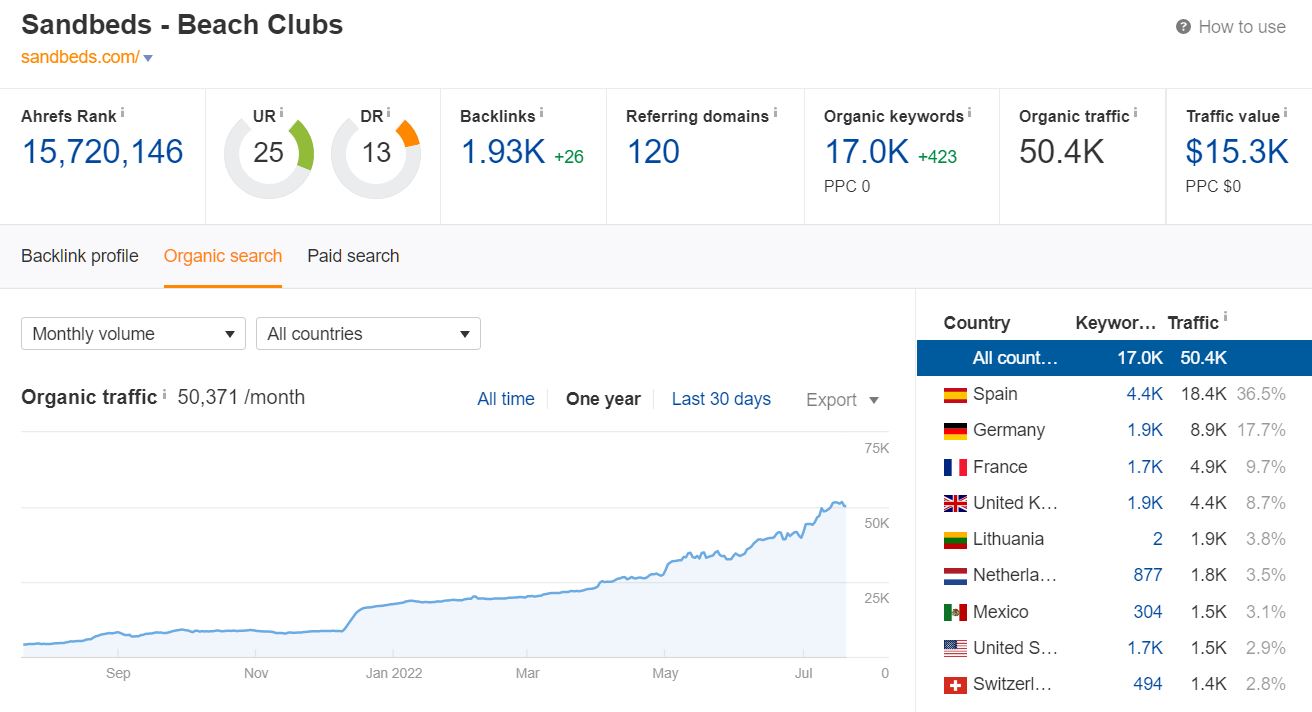Click the 50,371 /month traffic figure
The image size is (1312, 712).
point(241,397)
